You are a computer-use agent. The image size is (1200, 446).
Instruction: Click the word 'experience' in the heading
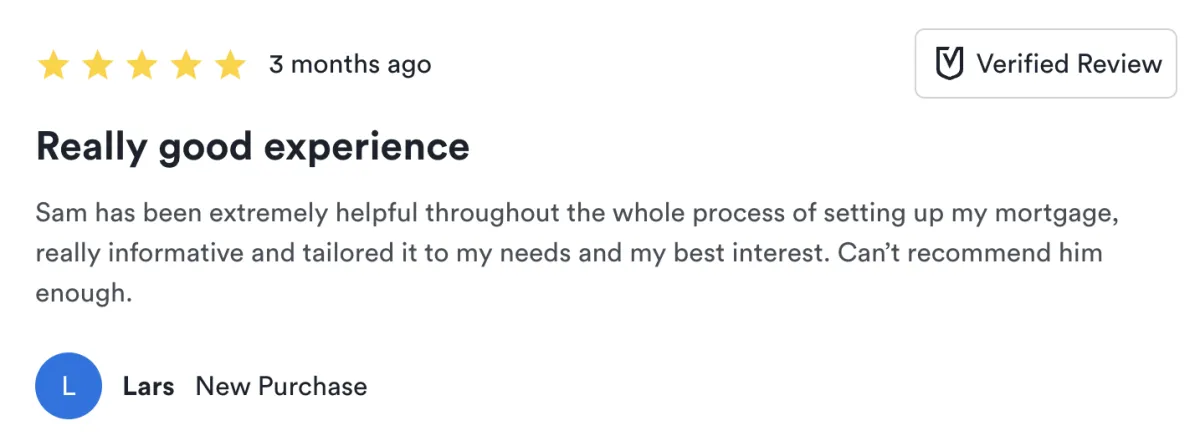(x=366, y=147)
